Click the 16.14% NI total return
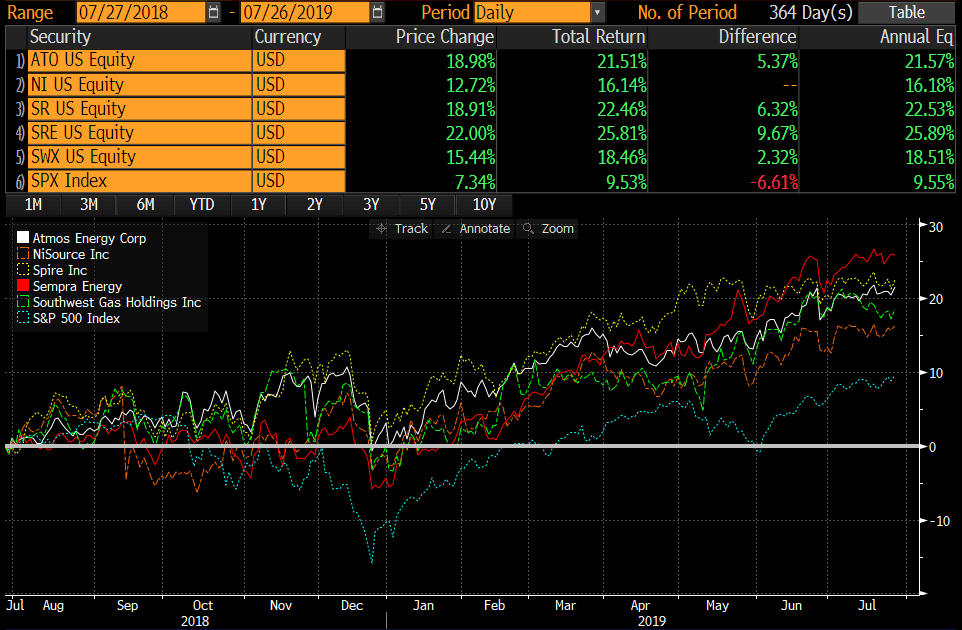This screenshot has width=962, height=630. (622, 85)
